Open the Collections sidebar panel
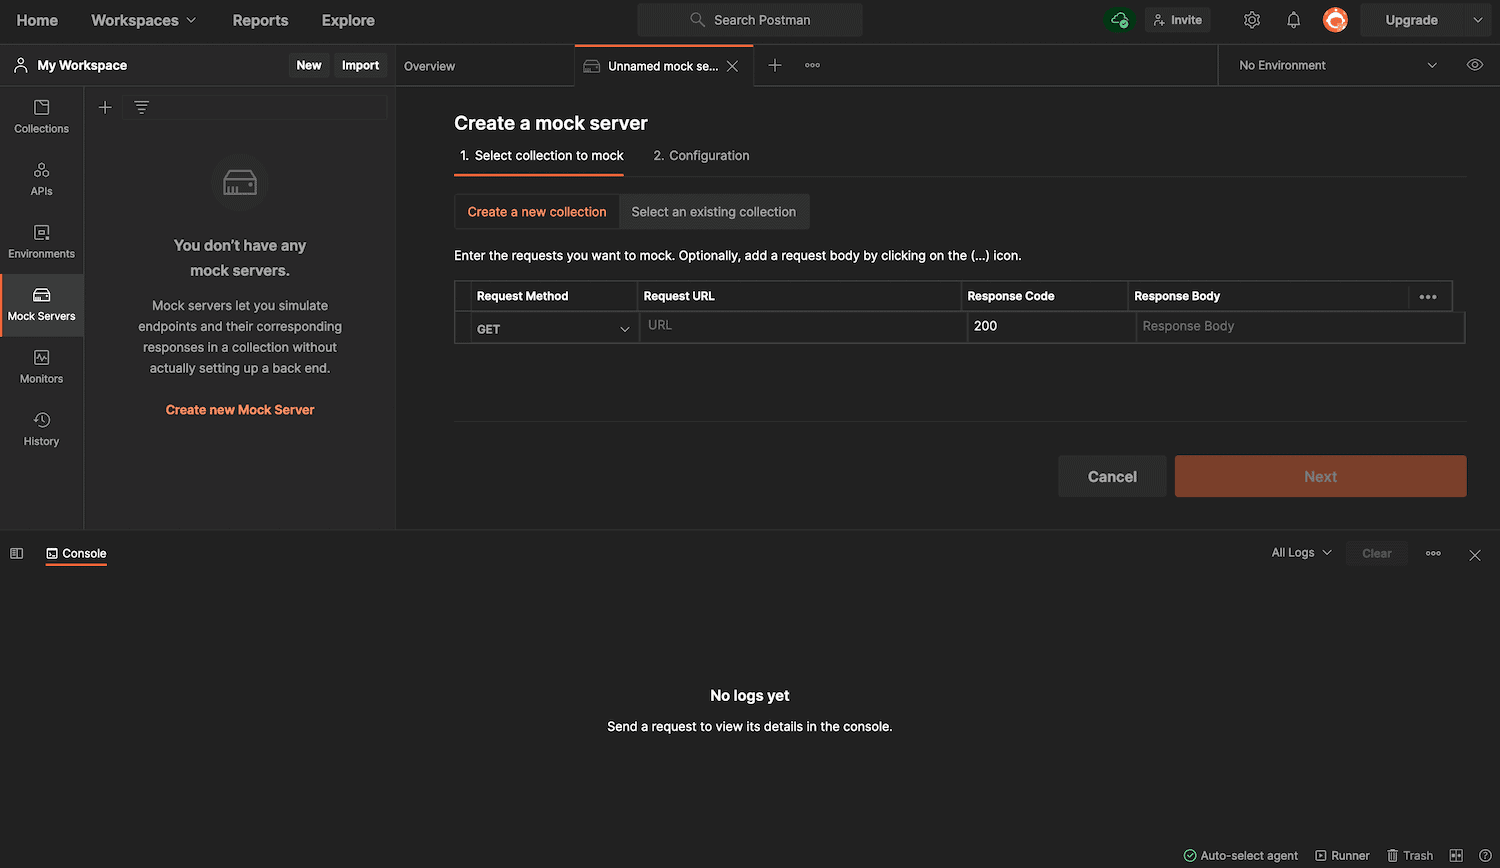Viewport: 1500px width, 868px height. [x=41, y=115]
